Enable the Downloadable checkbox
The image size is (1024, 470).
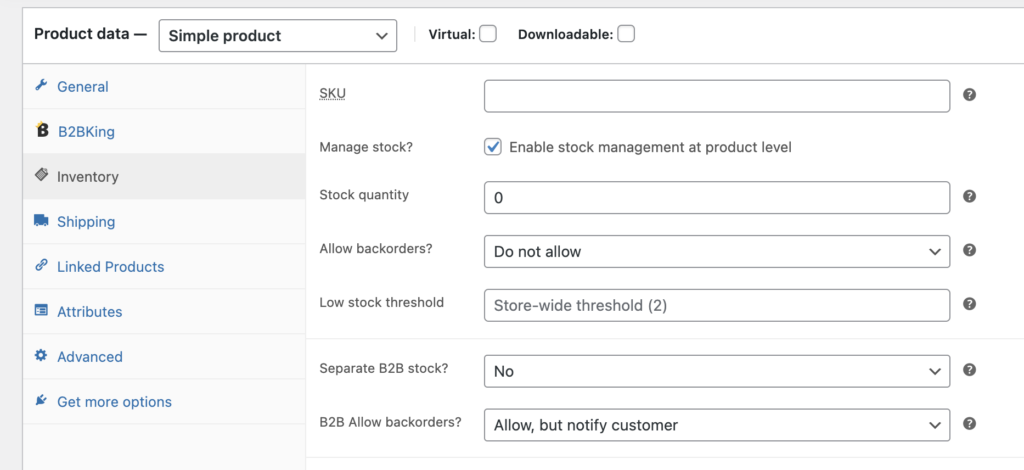click(x=626, y=34)
